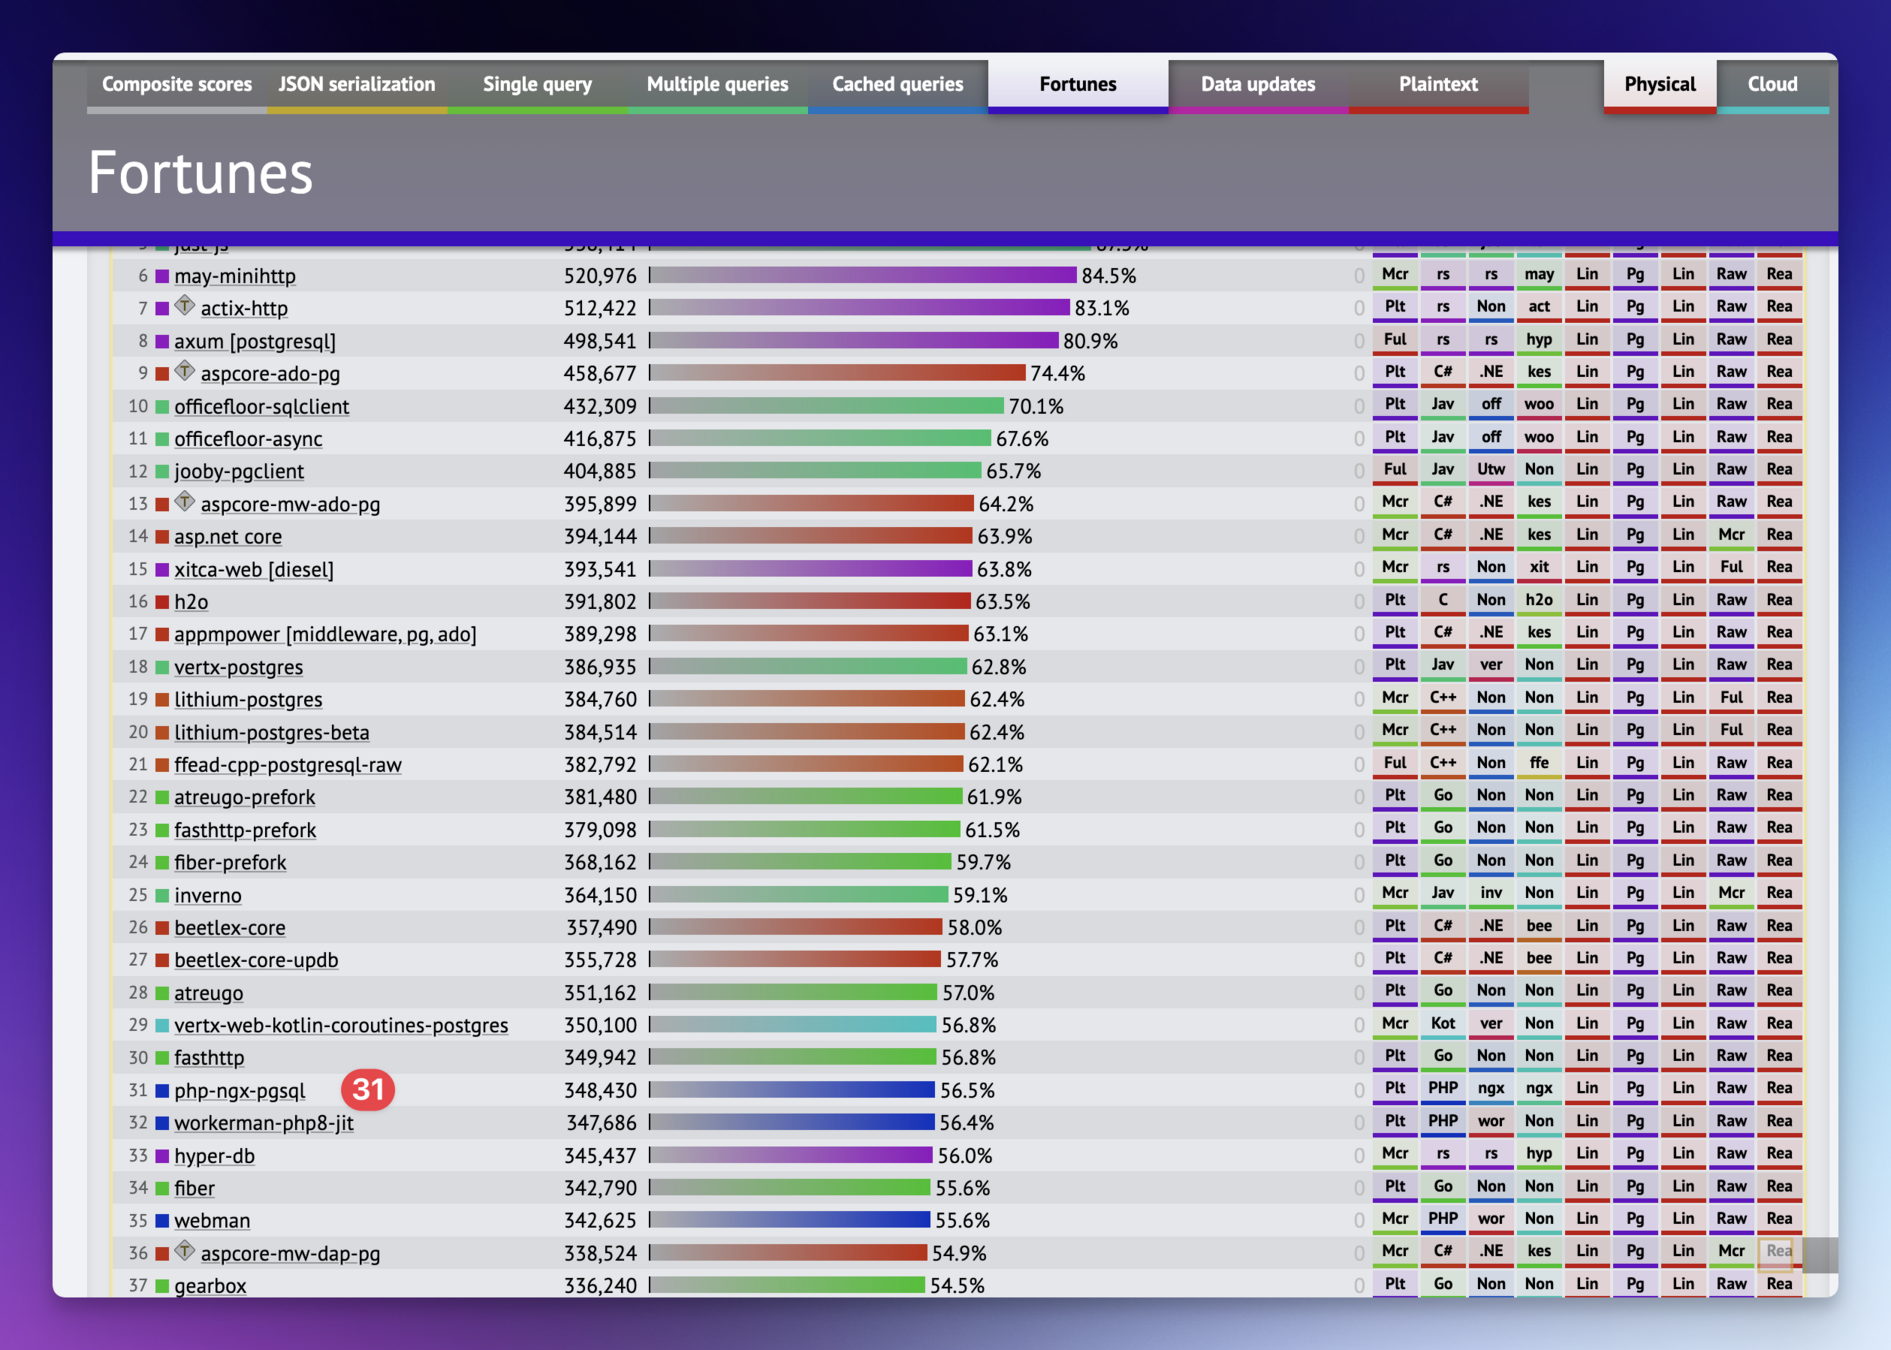Open lithium-postgres-beta link
Image resolution: width=1891 pixels, height=1350 pixels.
coord(272,732)
